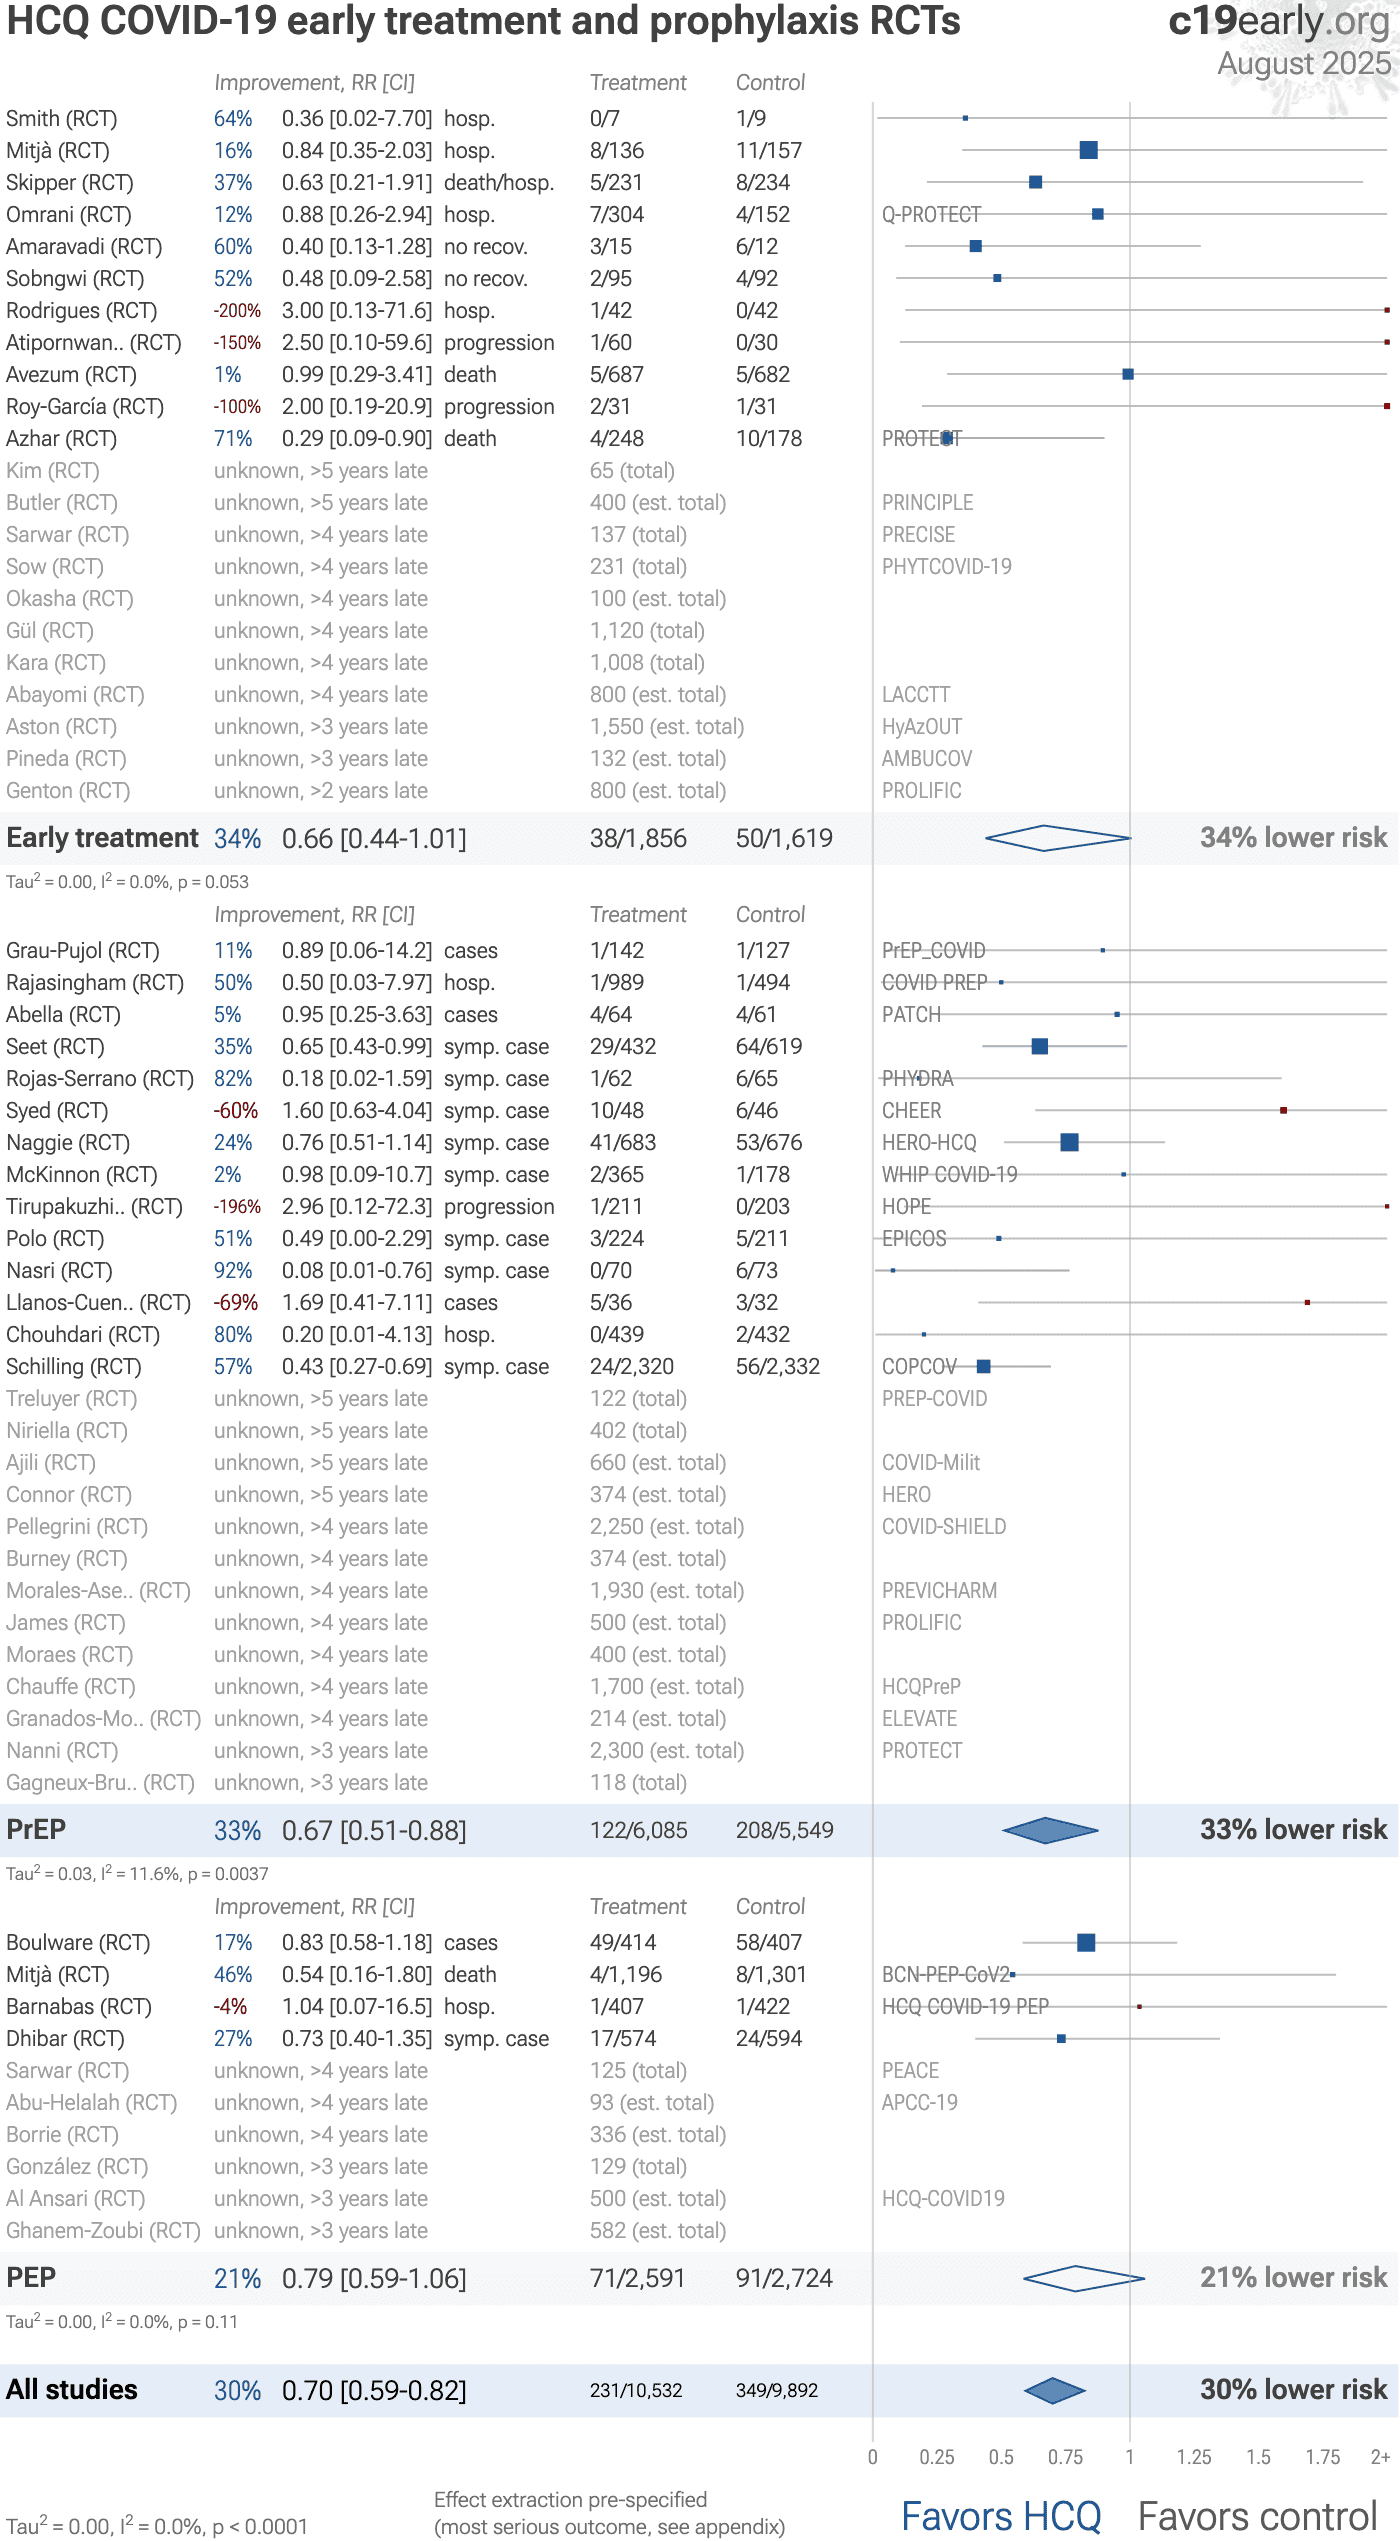
Task: Select the Azhar (RCT) study name
Action: 62,439
